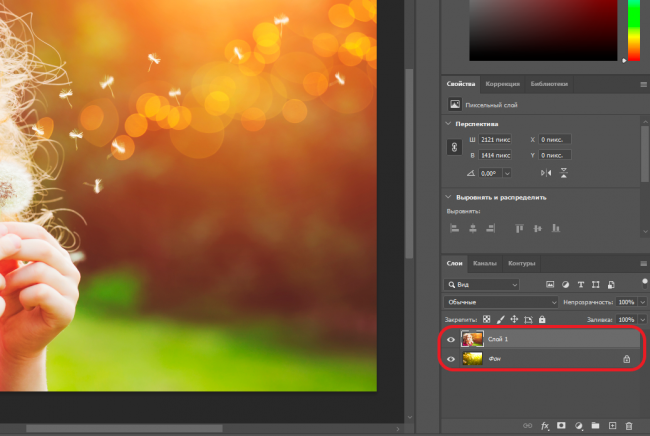Click the lock icon on Фон layer
Viewport: 650px width, 436px height.
tap(626, 359)
